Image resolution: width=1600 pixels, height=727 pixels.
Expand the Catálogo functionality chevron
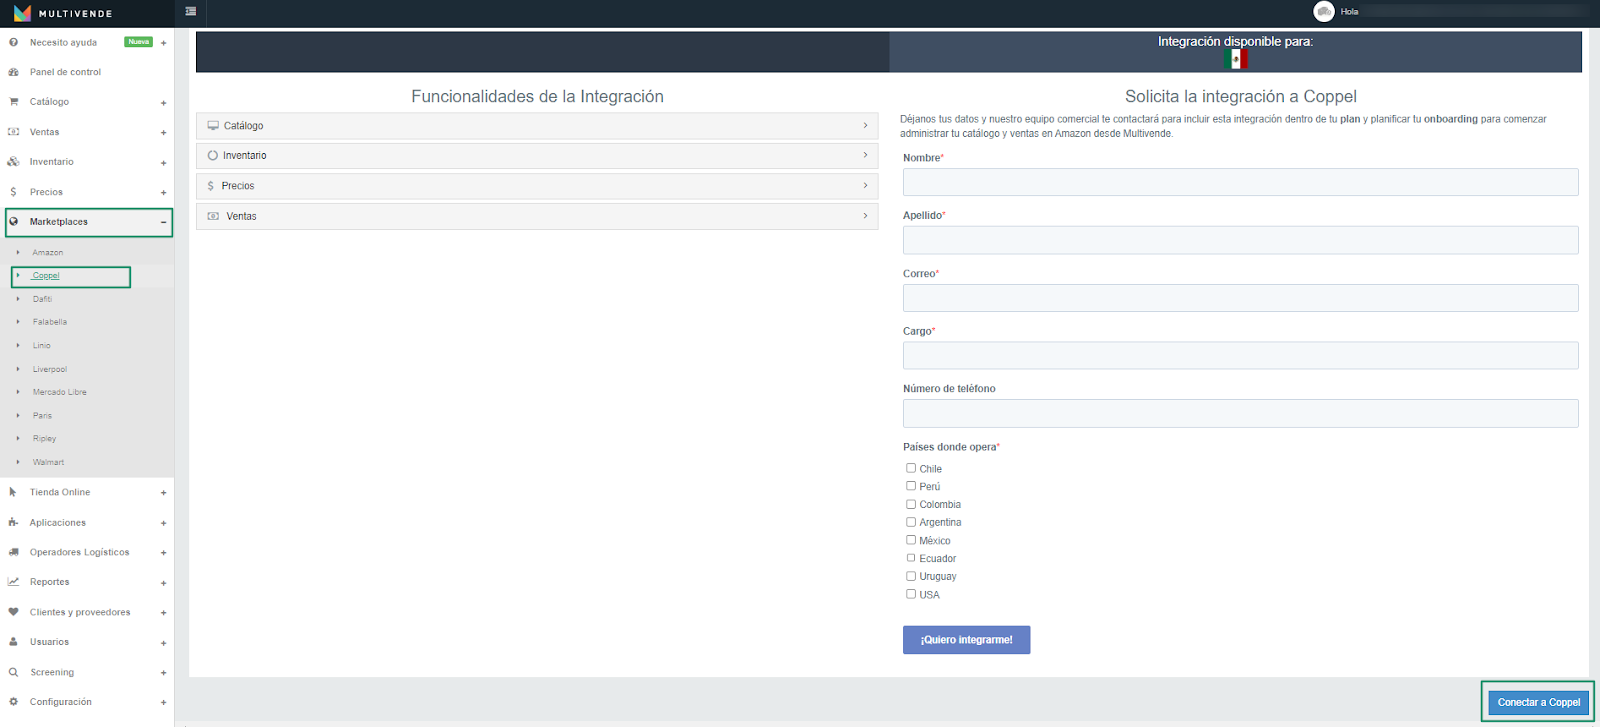(x=865, y=126)
